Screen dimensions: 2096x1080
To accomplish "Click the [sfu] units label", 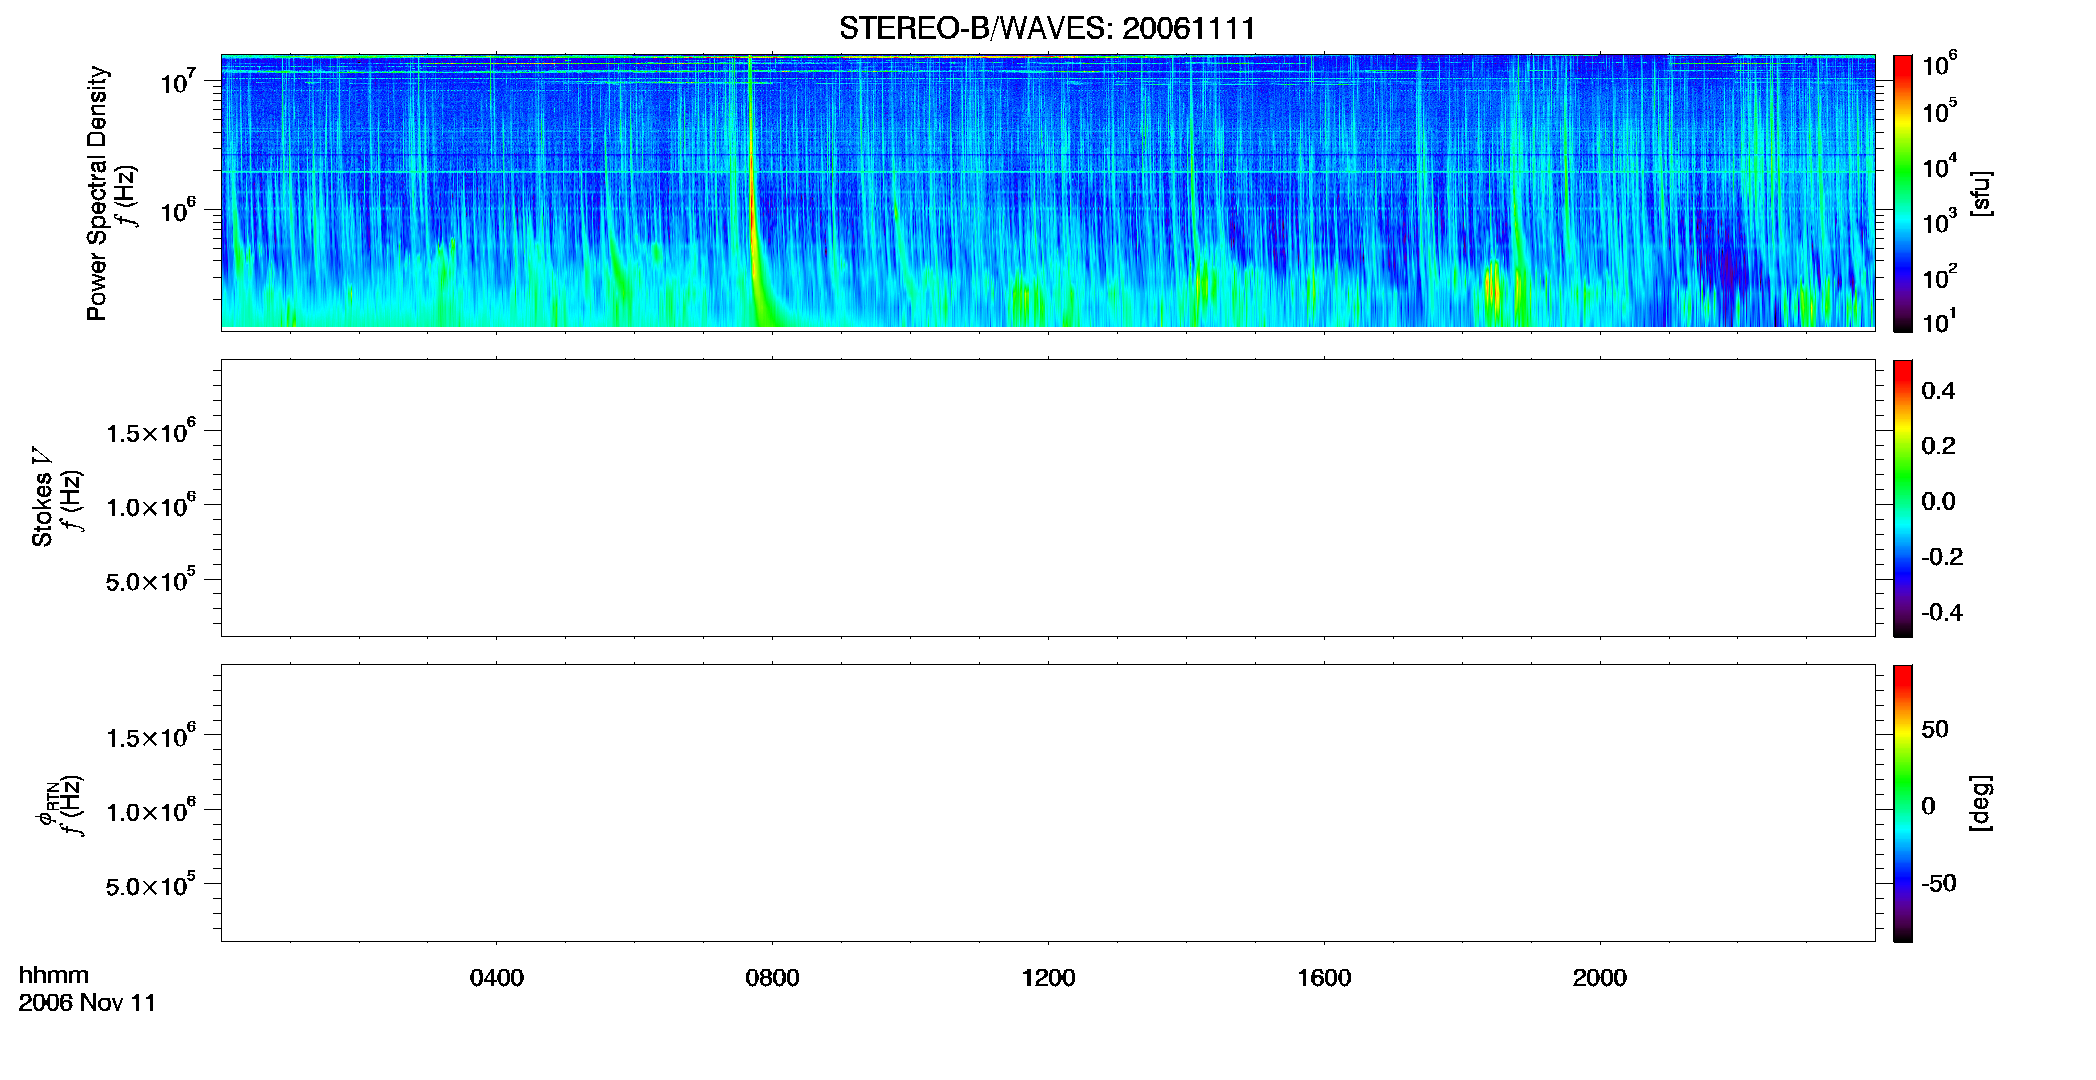I will (x=1981, y=193).
